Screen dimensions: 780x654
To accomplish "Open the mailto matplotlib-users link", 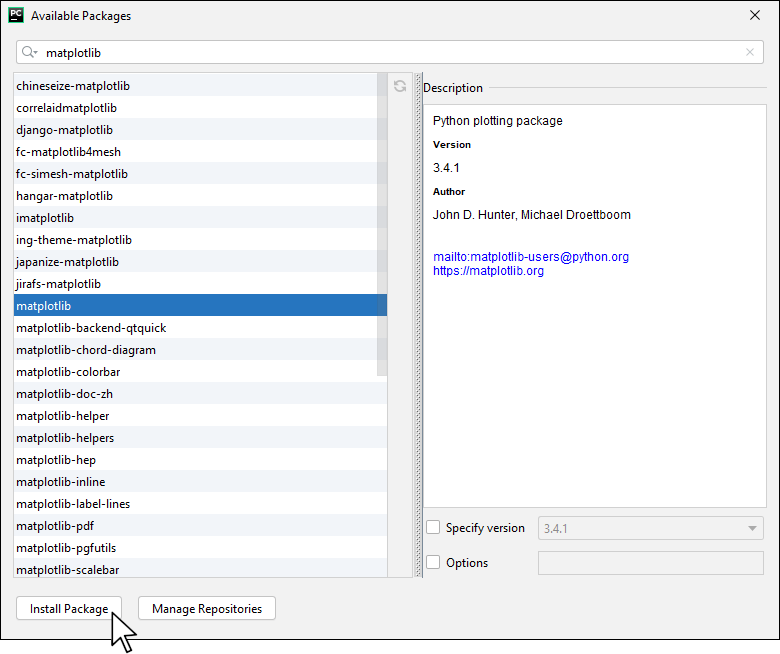I will click(x=531, y=257).
